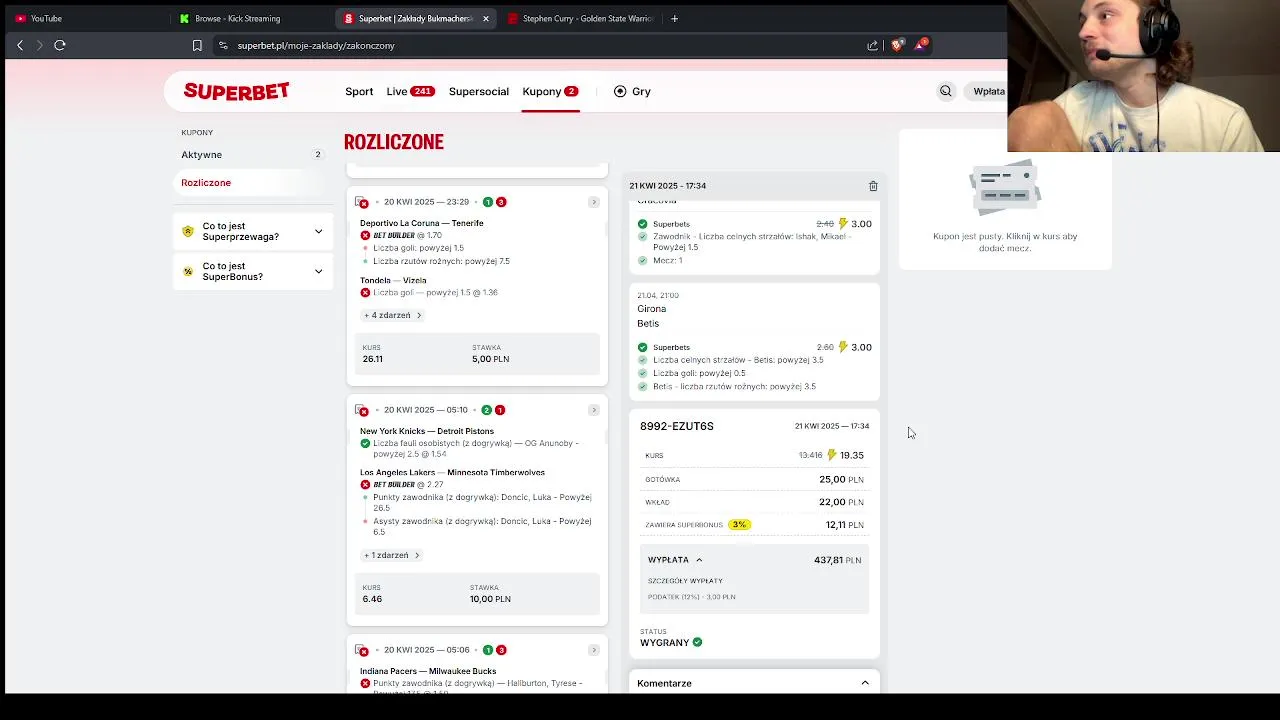
Task: Open the Gry games section
Action: tap(632, 91)
